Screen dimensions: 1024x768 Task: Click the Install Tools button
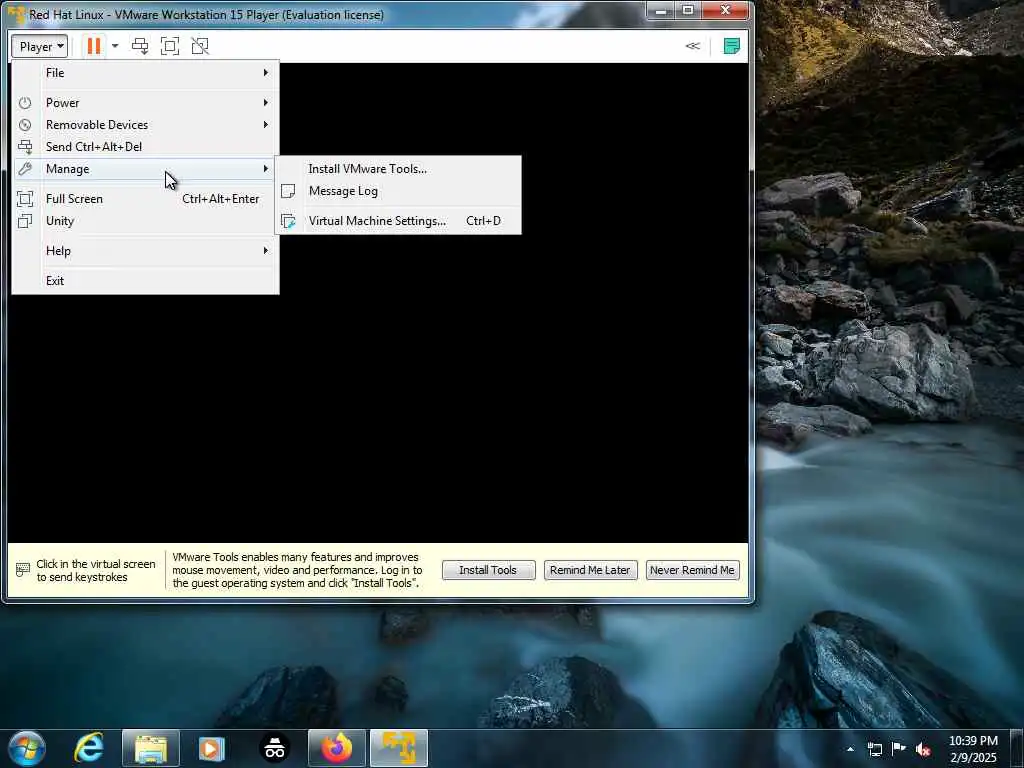tap(488, 570)
